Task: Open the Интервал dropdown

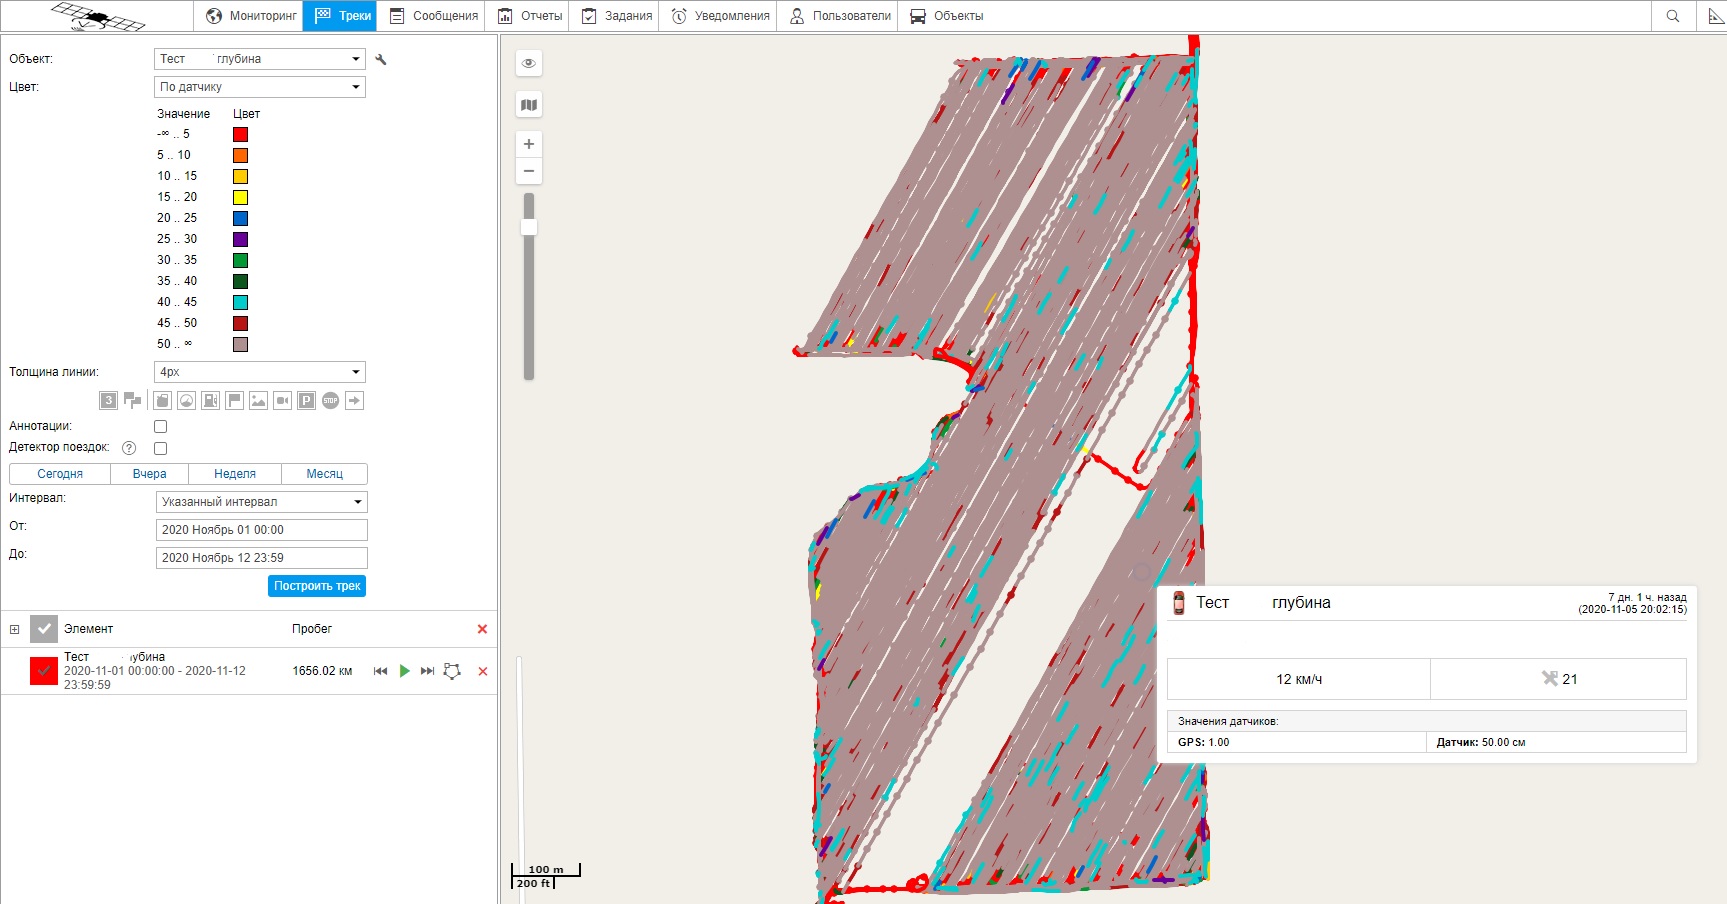Action: click(x=261, y=502)
